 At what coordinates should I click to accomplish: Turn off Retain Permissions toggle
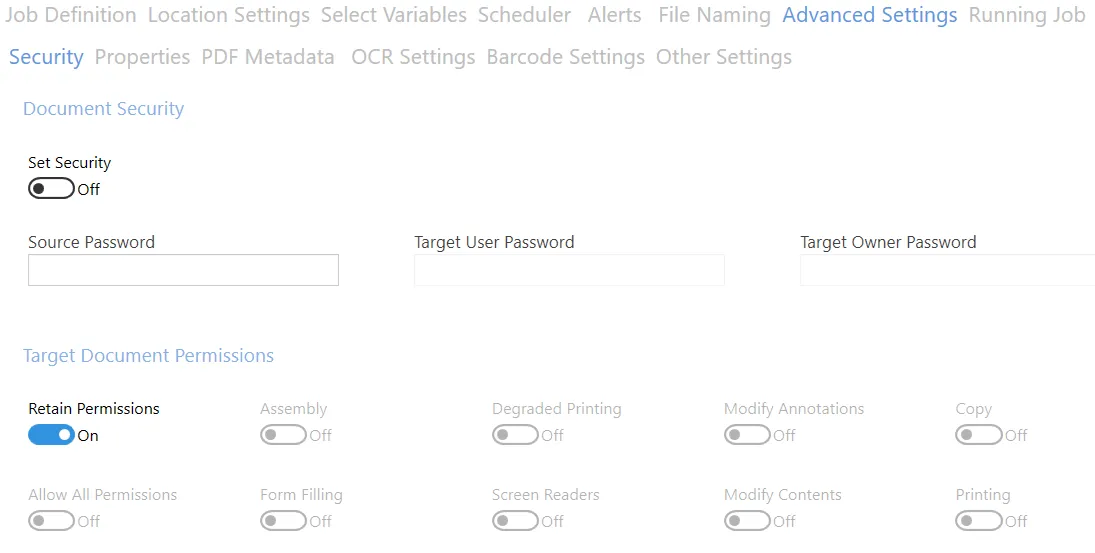51,435
